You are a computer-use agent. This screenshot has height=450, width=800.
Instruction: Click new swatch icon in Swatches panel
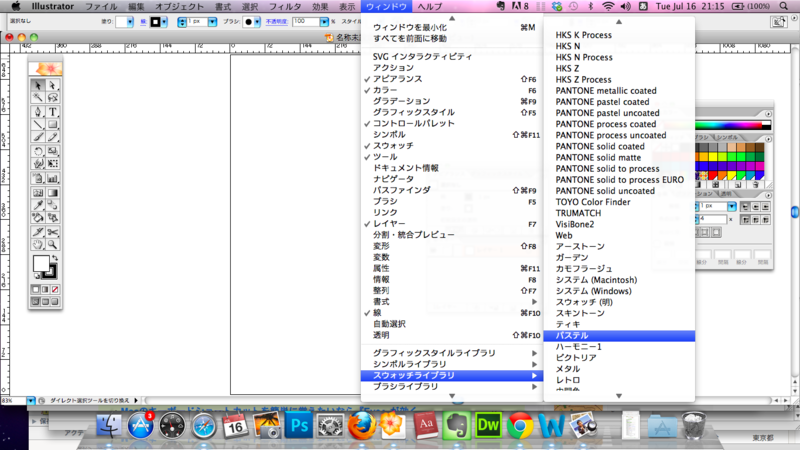738,184
